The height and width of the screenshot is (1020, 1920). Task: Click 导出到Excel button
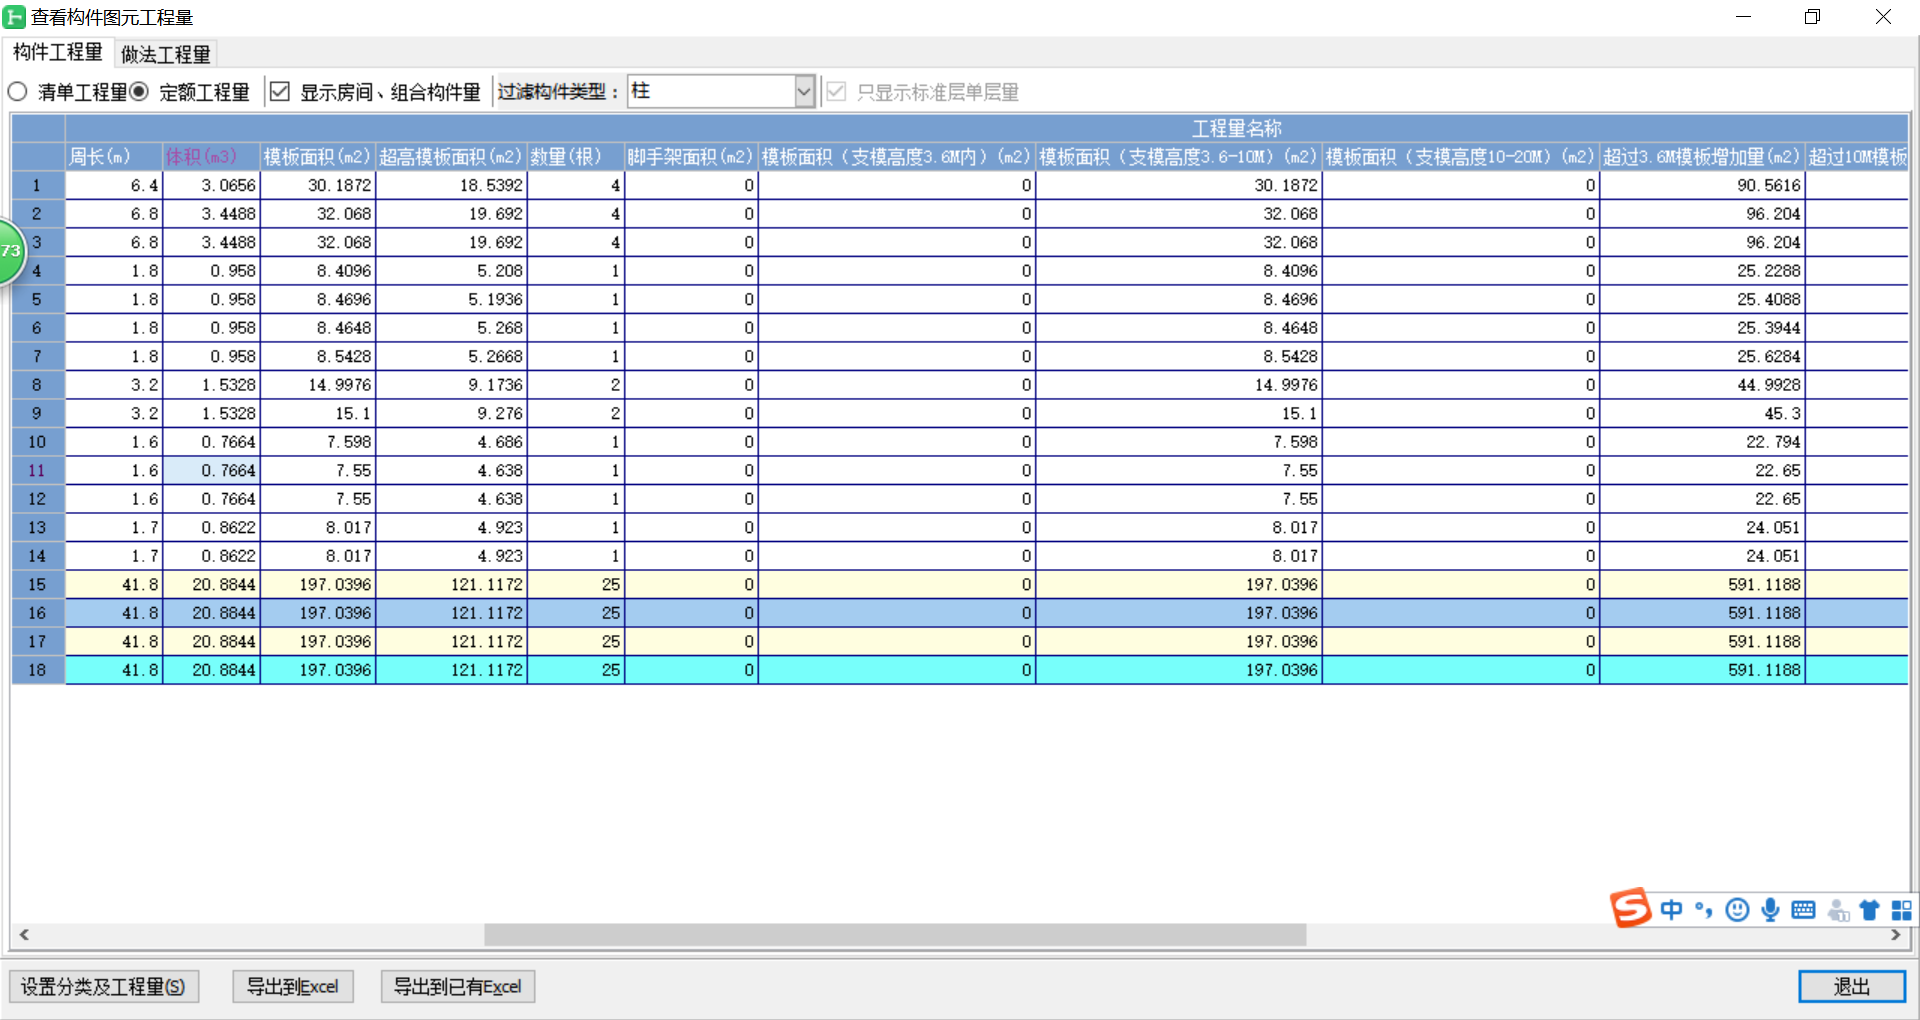[x=293, y=987]
